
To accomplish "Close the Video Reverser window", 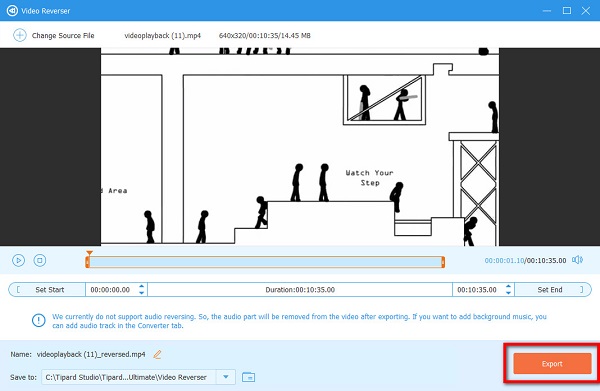I will 585,11.
